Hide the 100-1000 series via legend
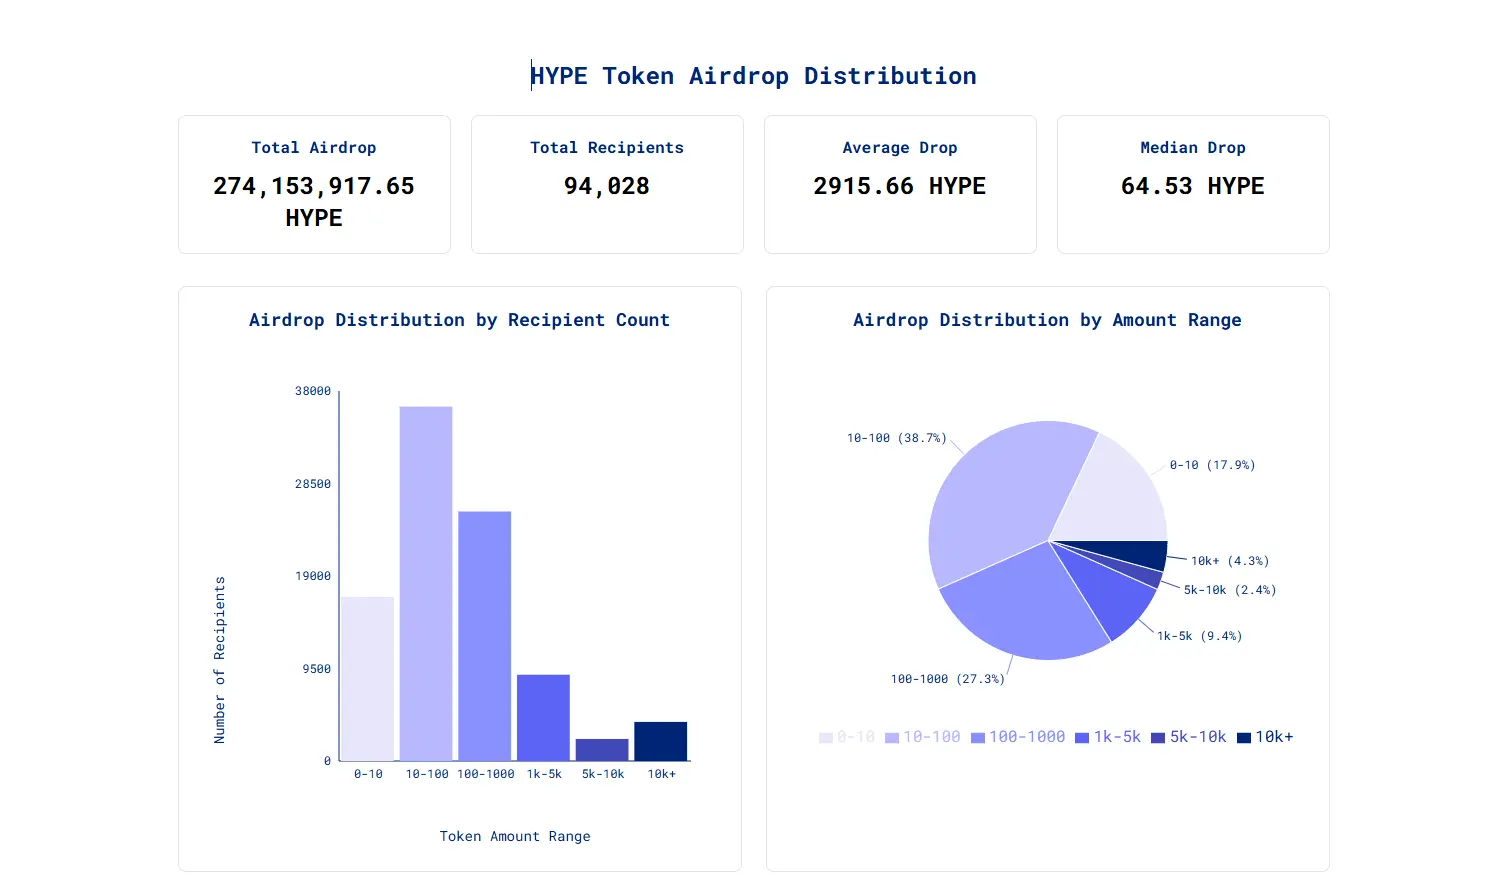The width and height of the screenshot is (1508, 886). pos(1018,736)
